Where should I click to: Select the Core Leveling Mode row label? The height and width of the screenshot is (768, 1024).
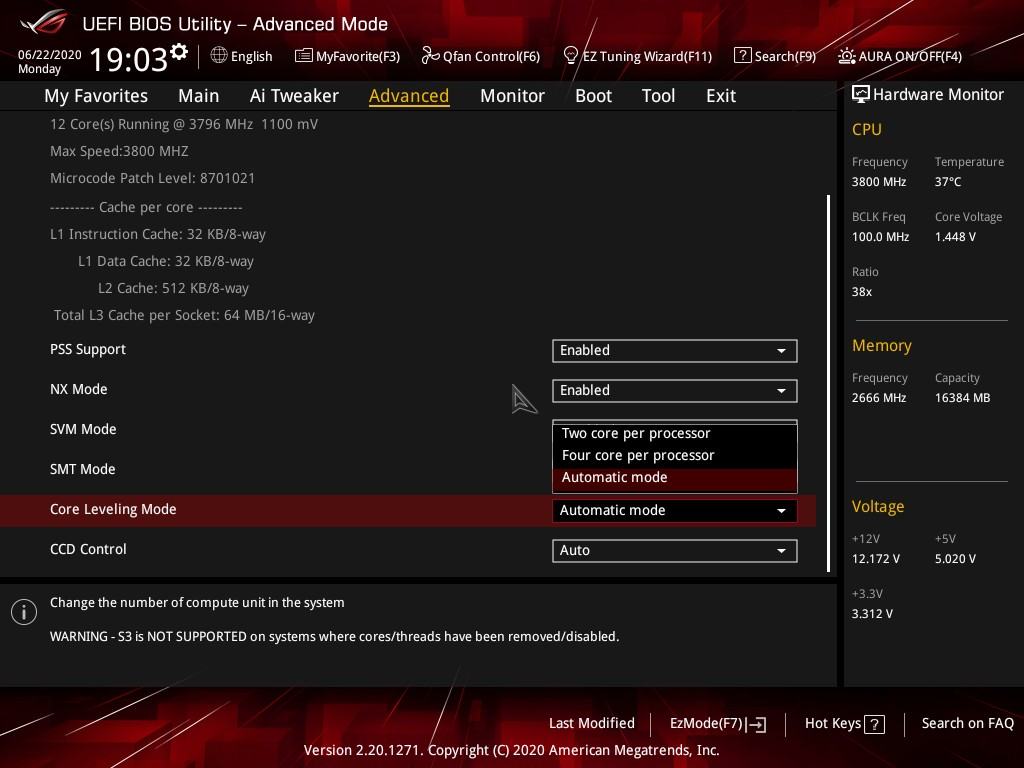[113, 509]
